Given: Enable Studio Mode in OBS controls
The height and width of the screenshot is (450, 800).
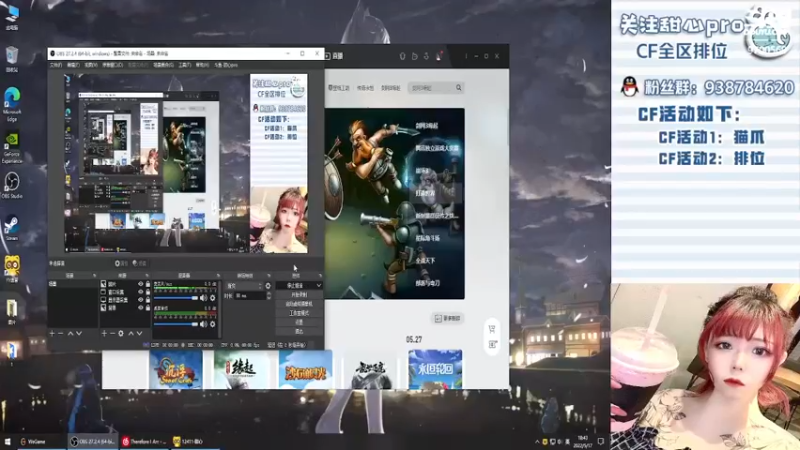Looking at the screenshot, I should pos(299,313).
